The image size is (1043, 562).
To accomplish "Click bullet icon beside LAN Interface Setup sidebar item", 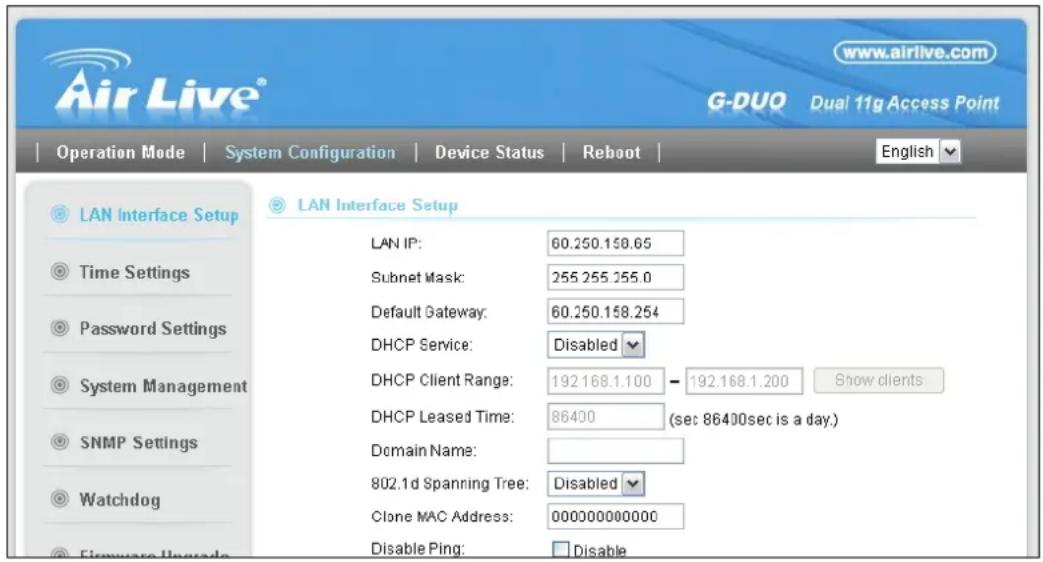I will click(60, 214).
